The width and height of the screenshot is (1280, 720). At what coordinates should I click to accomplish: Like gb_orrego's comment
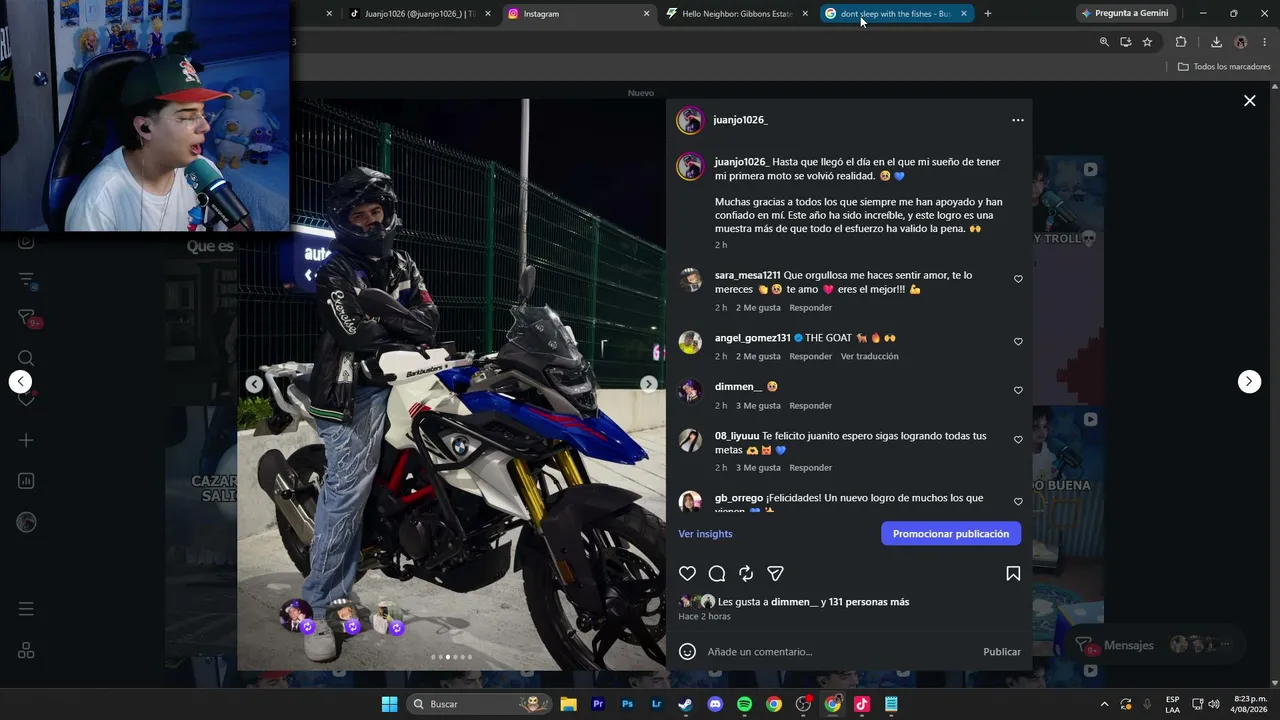click(1018, 501)
